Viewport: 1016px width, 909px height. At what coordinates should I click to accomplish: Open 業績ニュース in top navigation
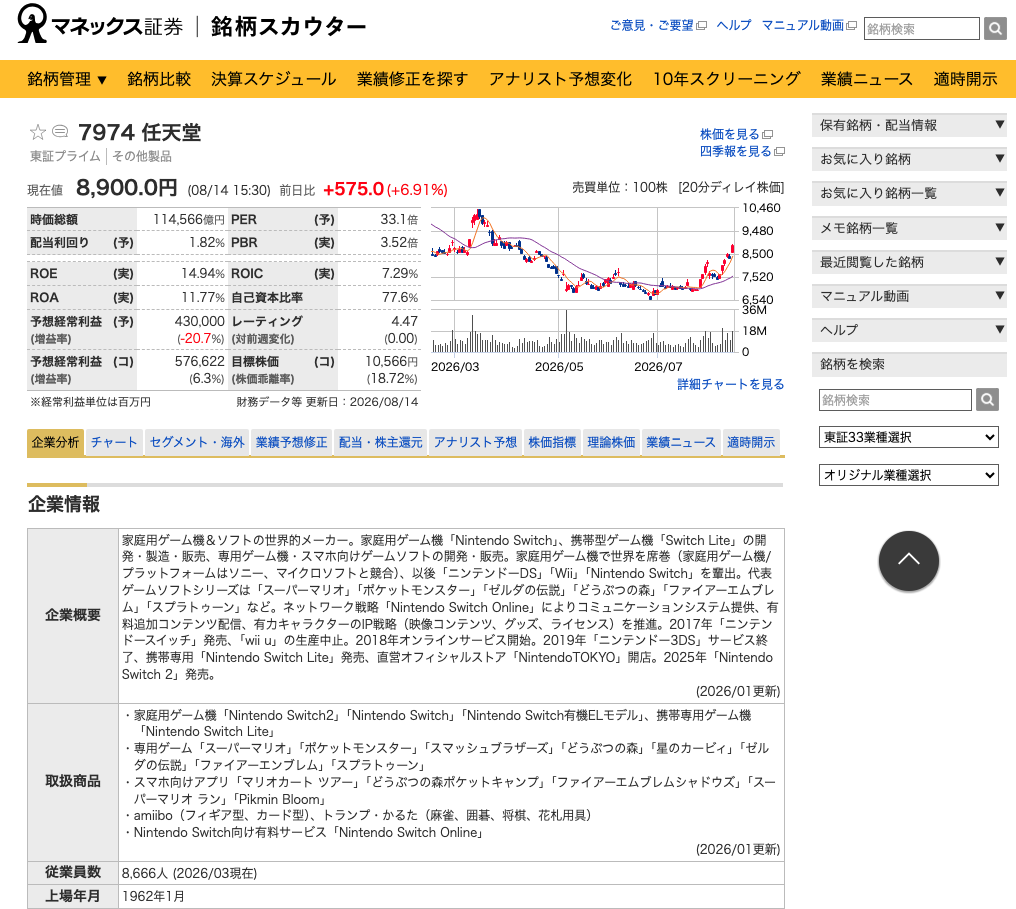point(866,79)
